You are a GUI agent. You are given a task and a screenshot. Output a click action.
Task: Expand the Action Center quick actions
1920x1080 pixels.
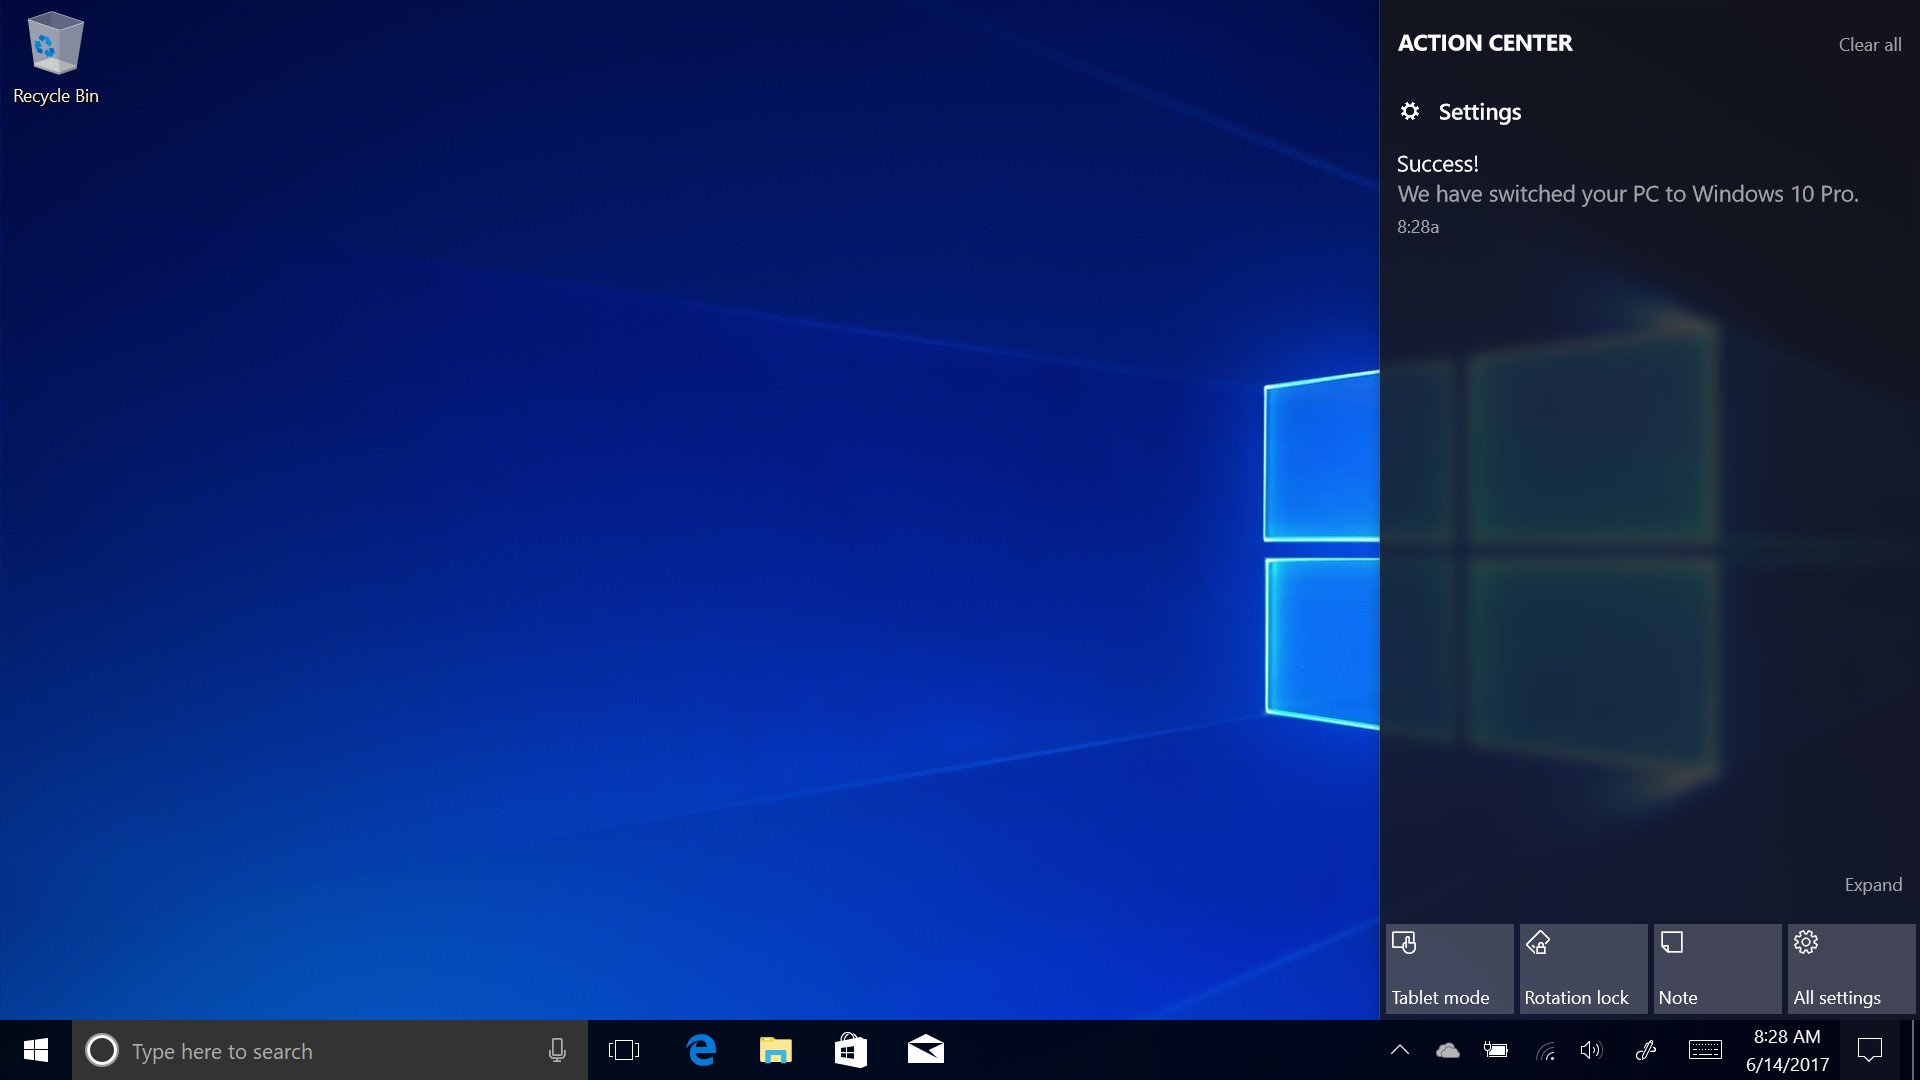1873,884
